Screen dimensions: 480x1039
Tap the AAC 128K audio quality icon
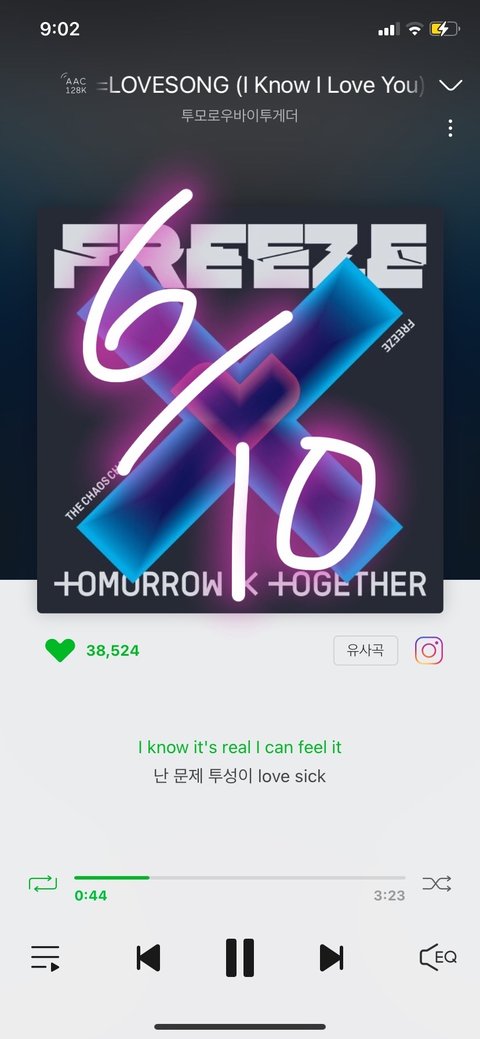tap(74, 85)
